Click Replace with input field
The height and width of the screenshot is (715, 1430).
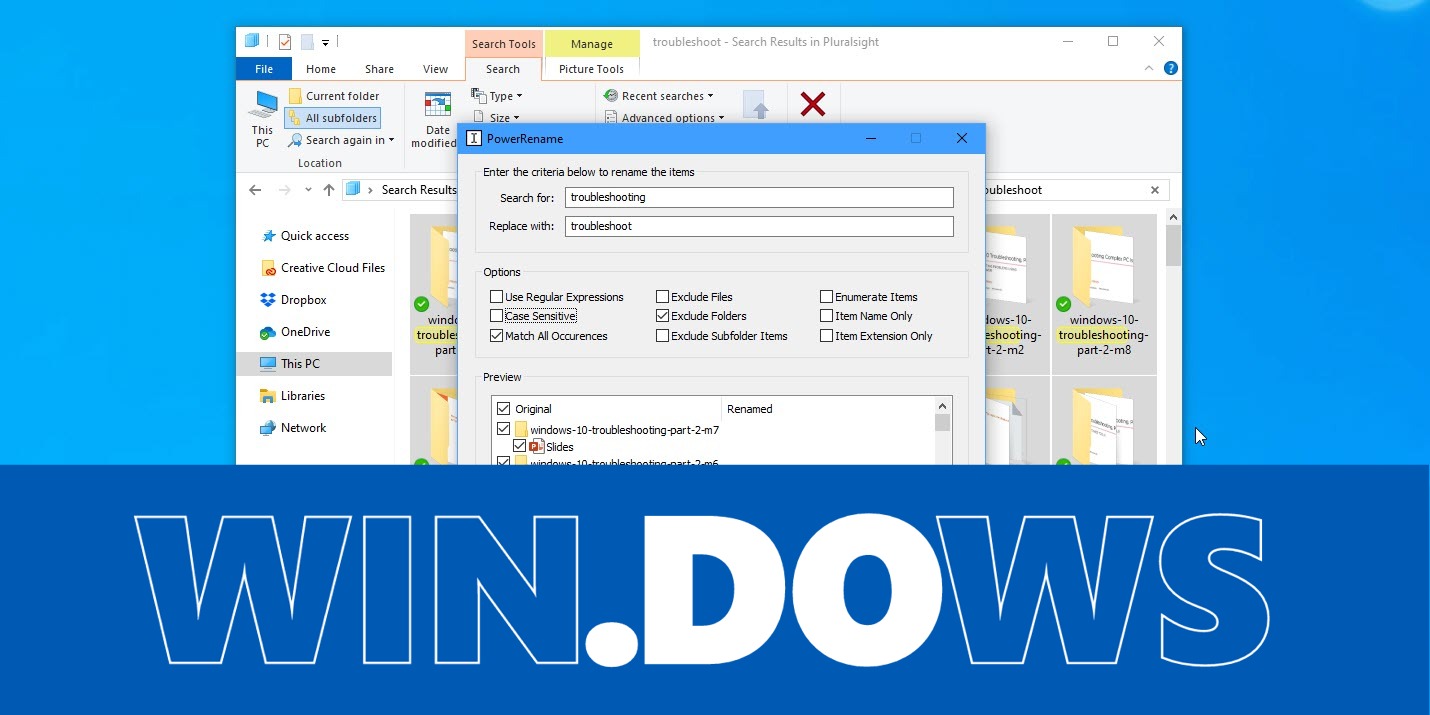[x=759, y=226]
